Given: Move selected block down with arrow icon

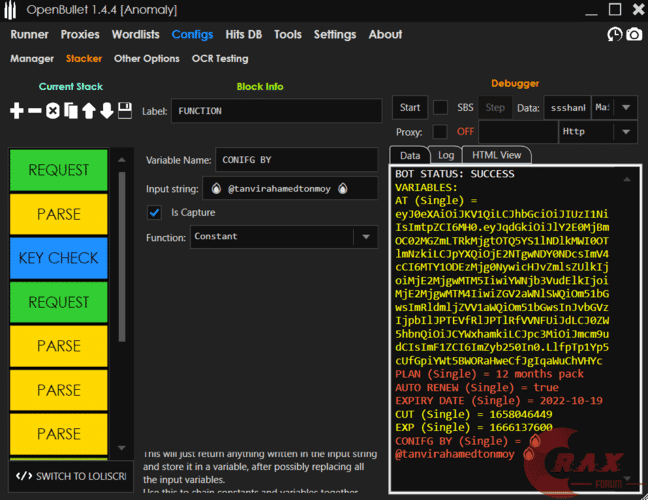Looking at the screenshot, I should click(x=106, y=110).
